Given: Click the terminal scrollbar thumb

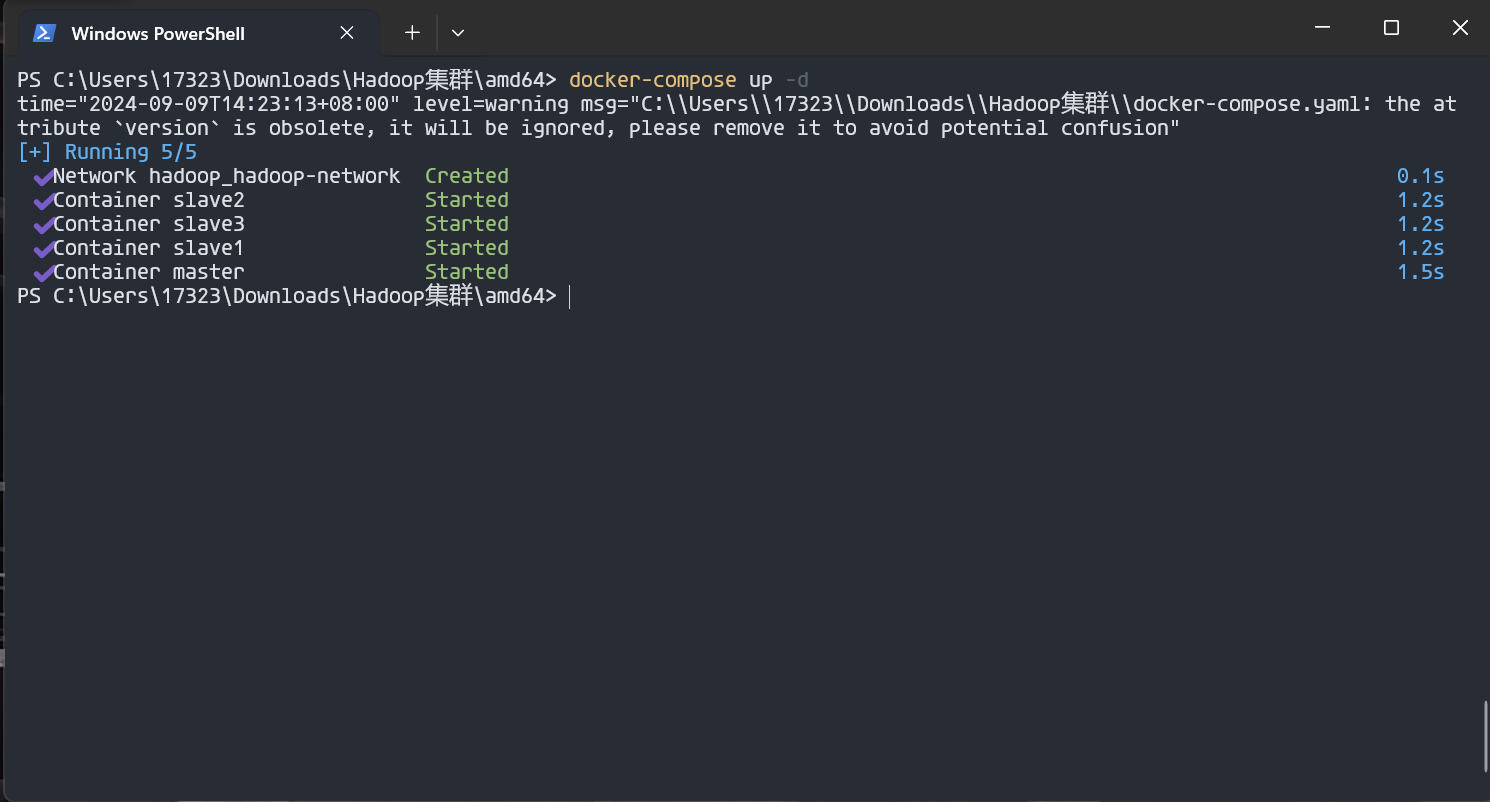Looking at the screenshot, I should click(1483, 738).
